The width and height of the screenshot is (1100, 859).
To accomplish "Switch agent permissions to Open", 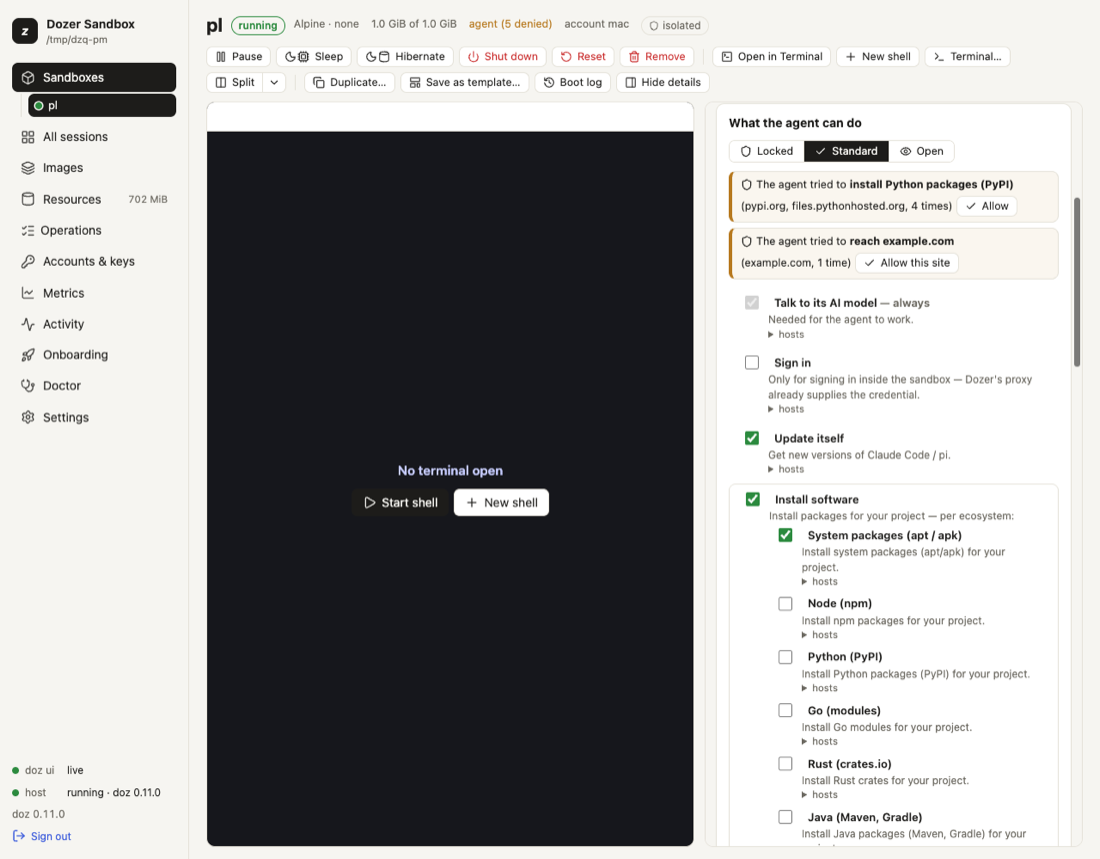I will click(x=922, y=151).
